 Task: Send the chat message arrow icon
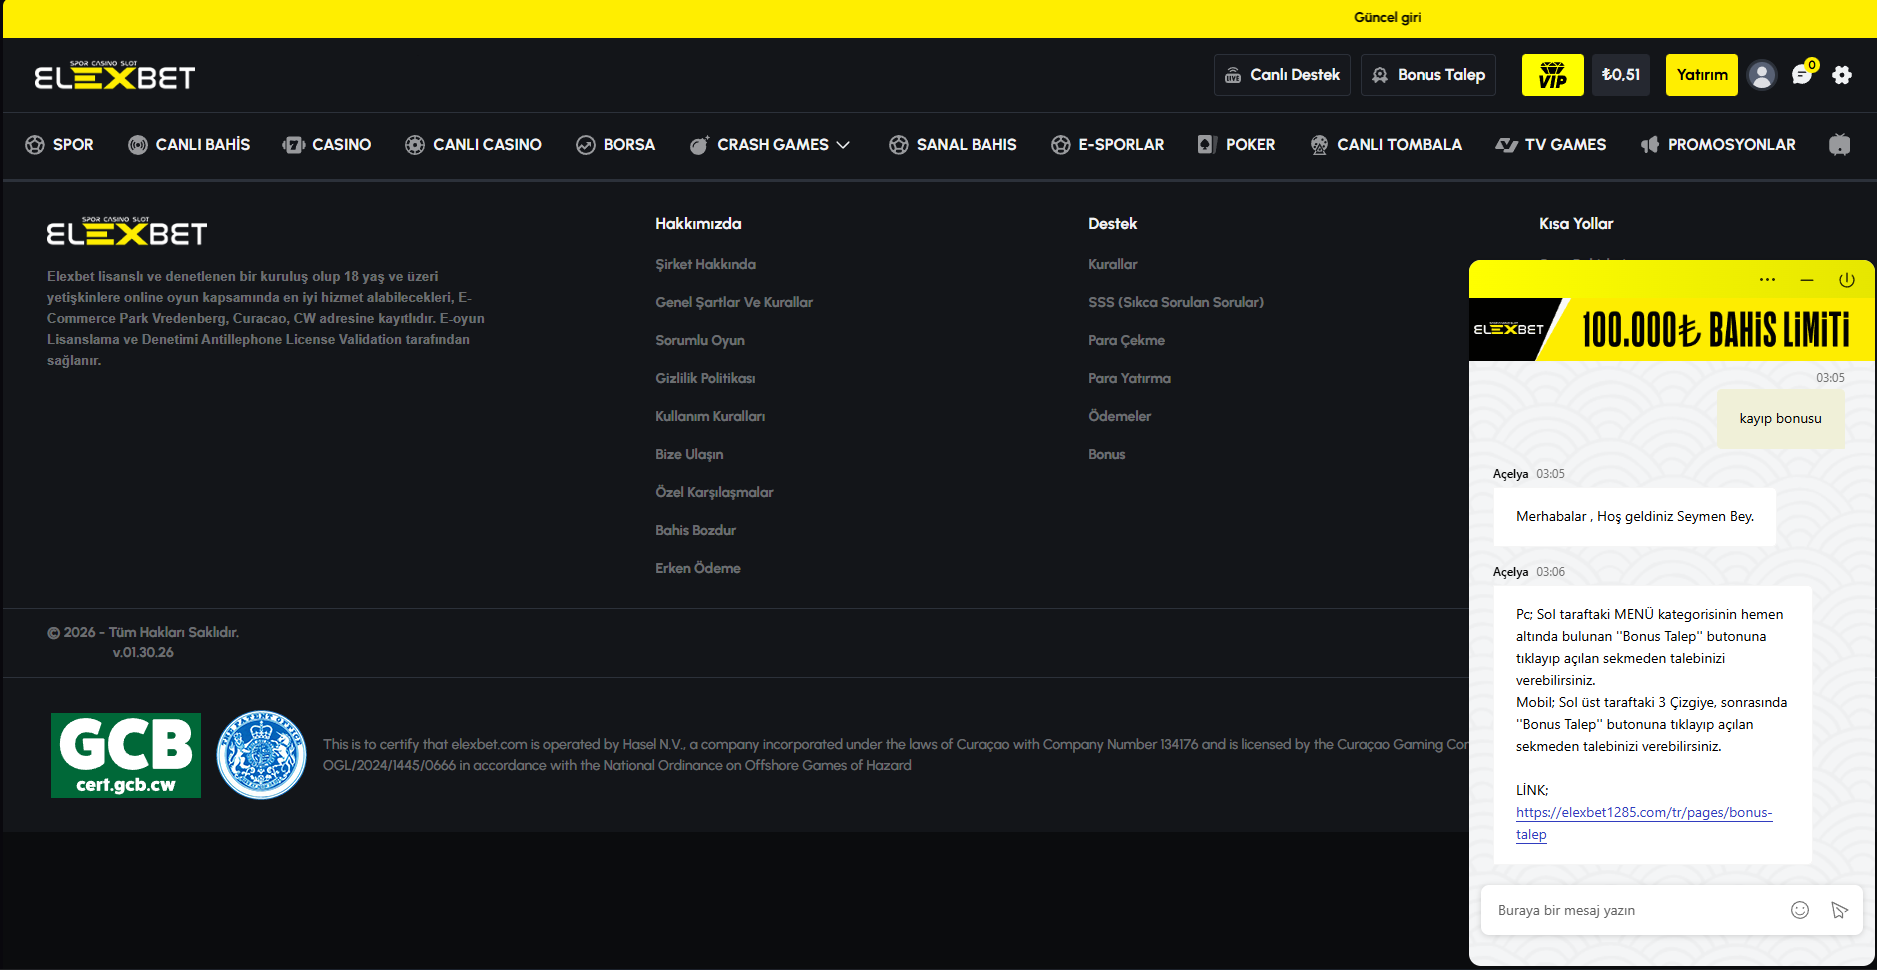pyautogui.click(x=1839, y=910)
